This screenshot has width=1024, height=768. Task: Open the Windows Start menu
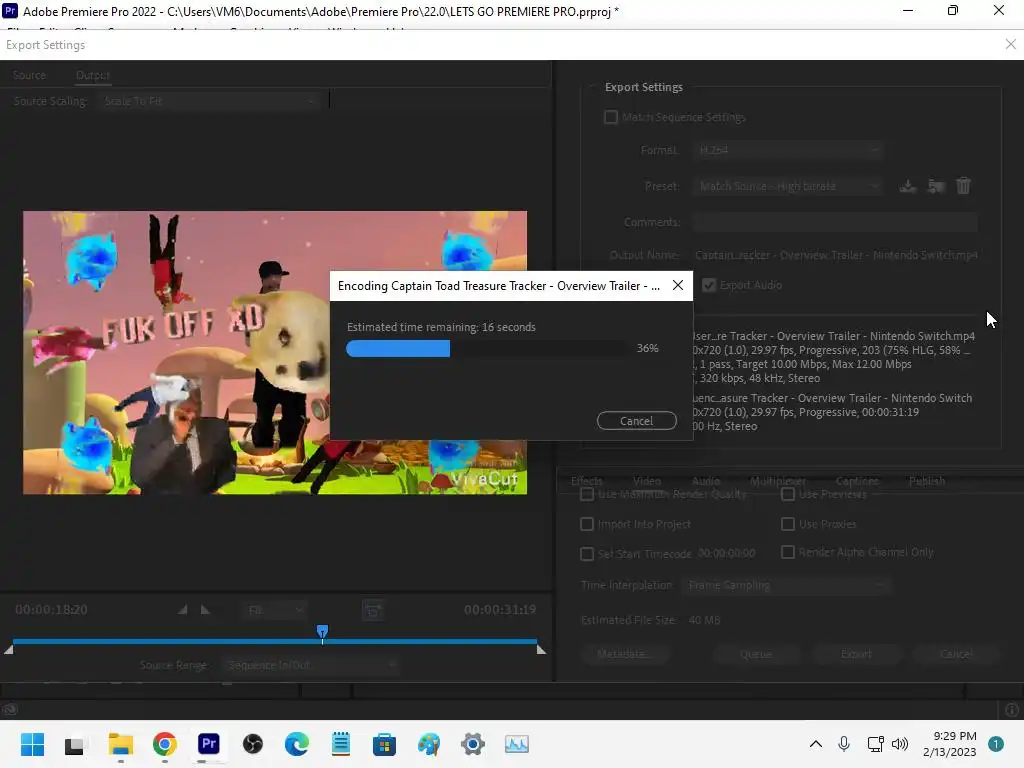(x=32, y=744)
